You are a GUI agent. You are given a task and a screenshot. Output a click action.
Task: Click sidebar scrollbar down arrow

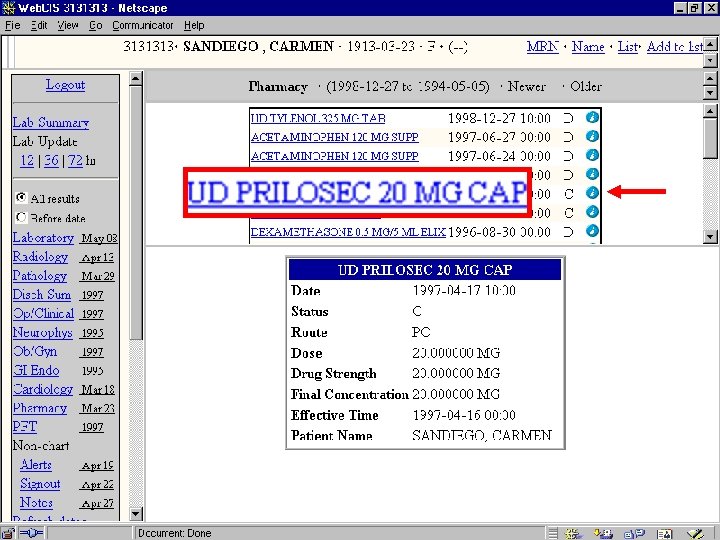[x=135, y=513]
